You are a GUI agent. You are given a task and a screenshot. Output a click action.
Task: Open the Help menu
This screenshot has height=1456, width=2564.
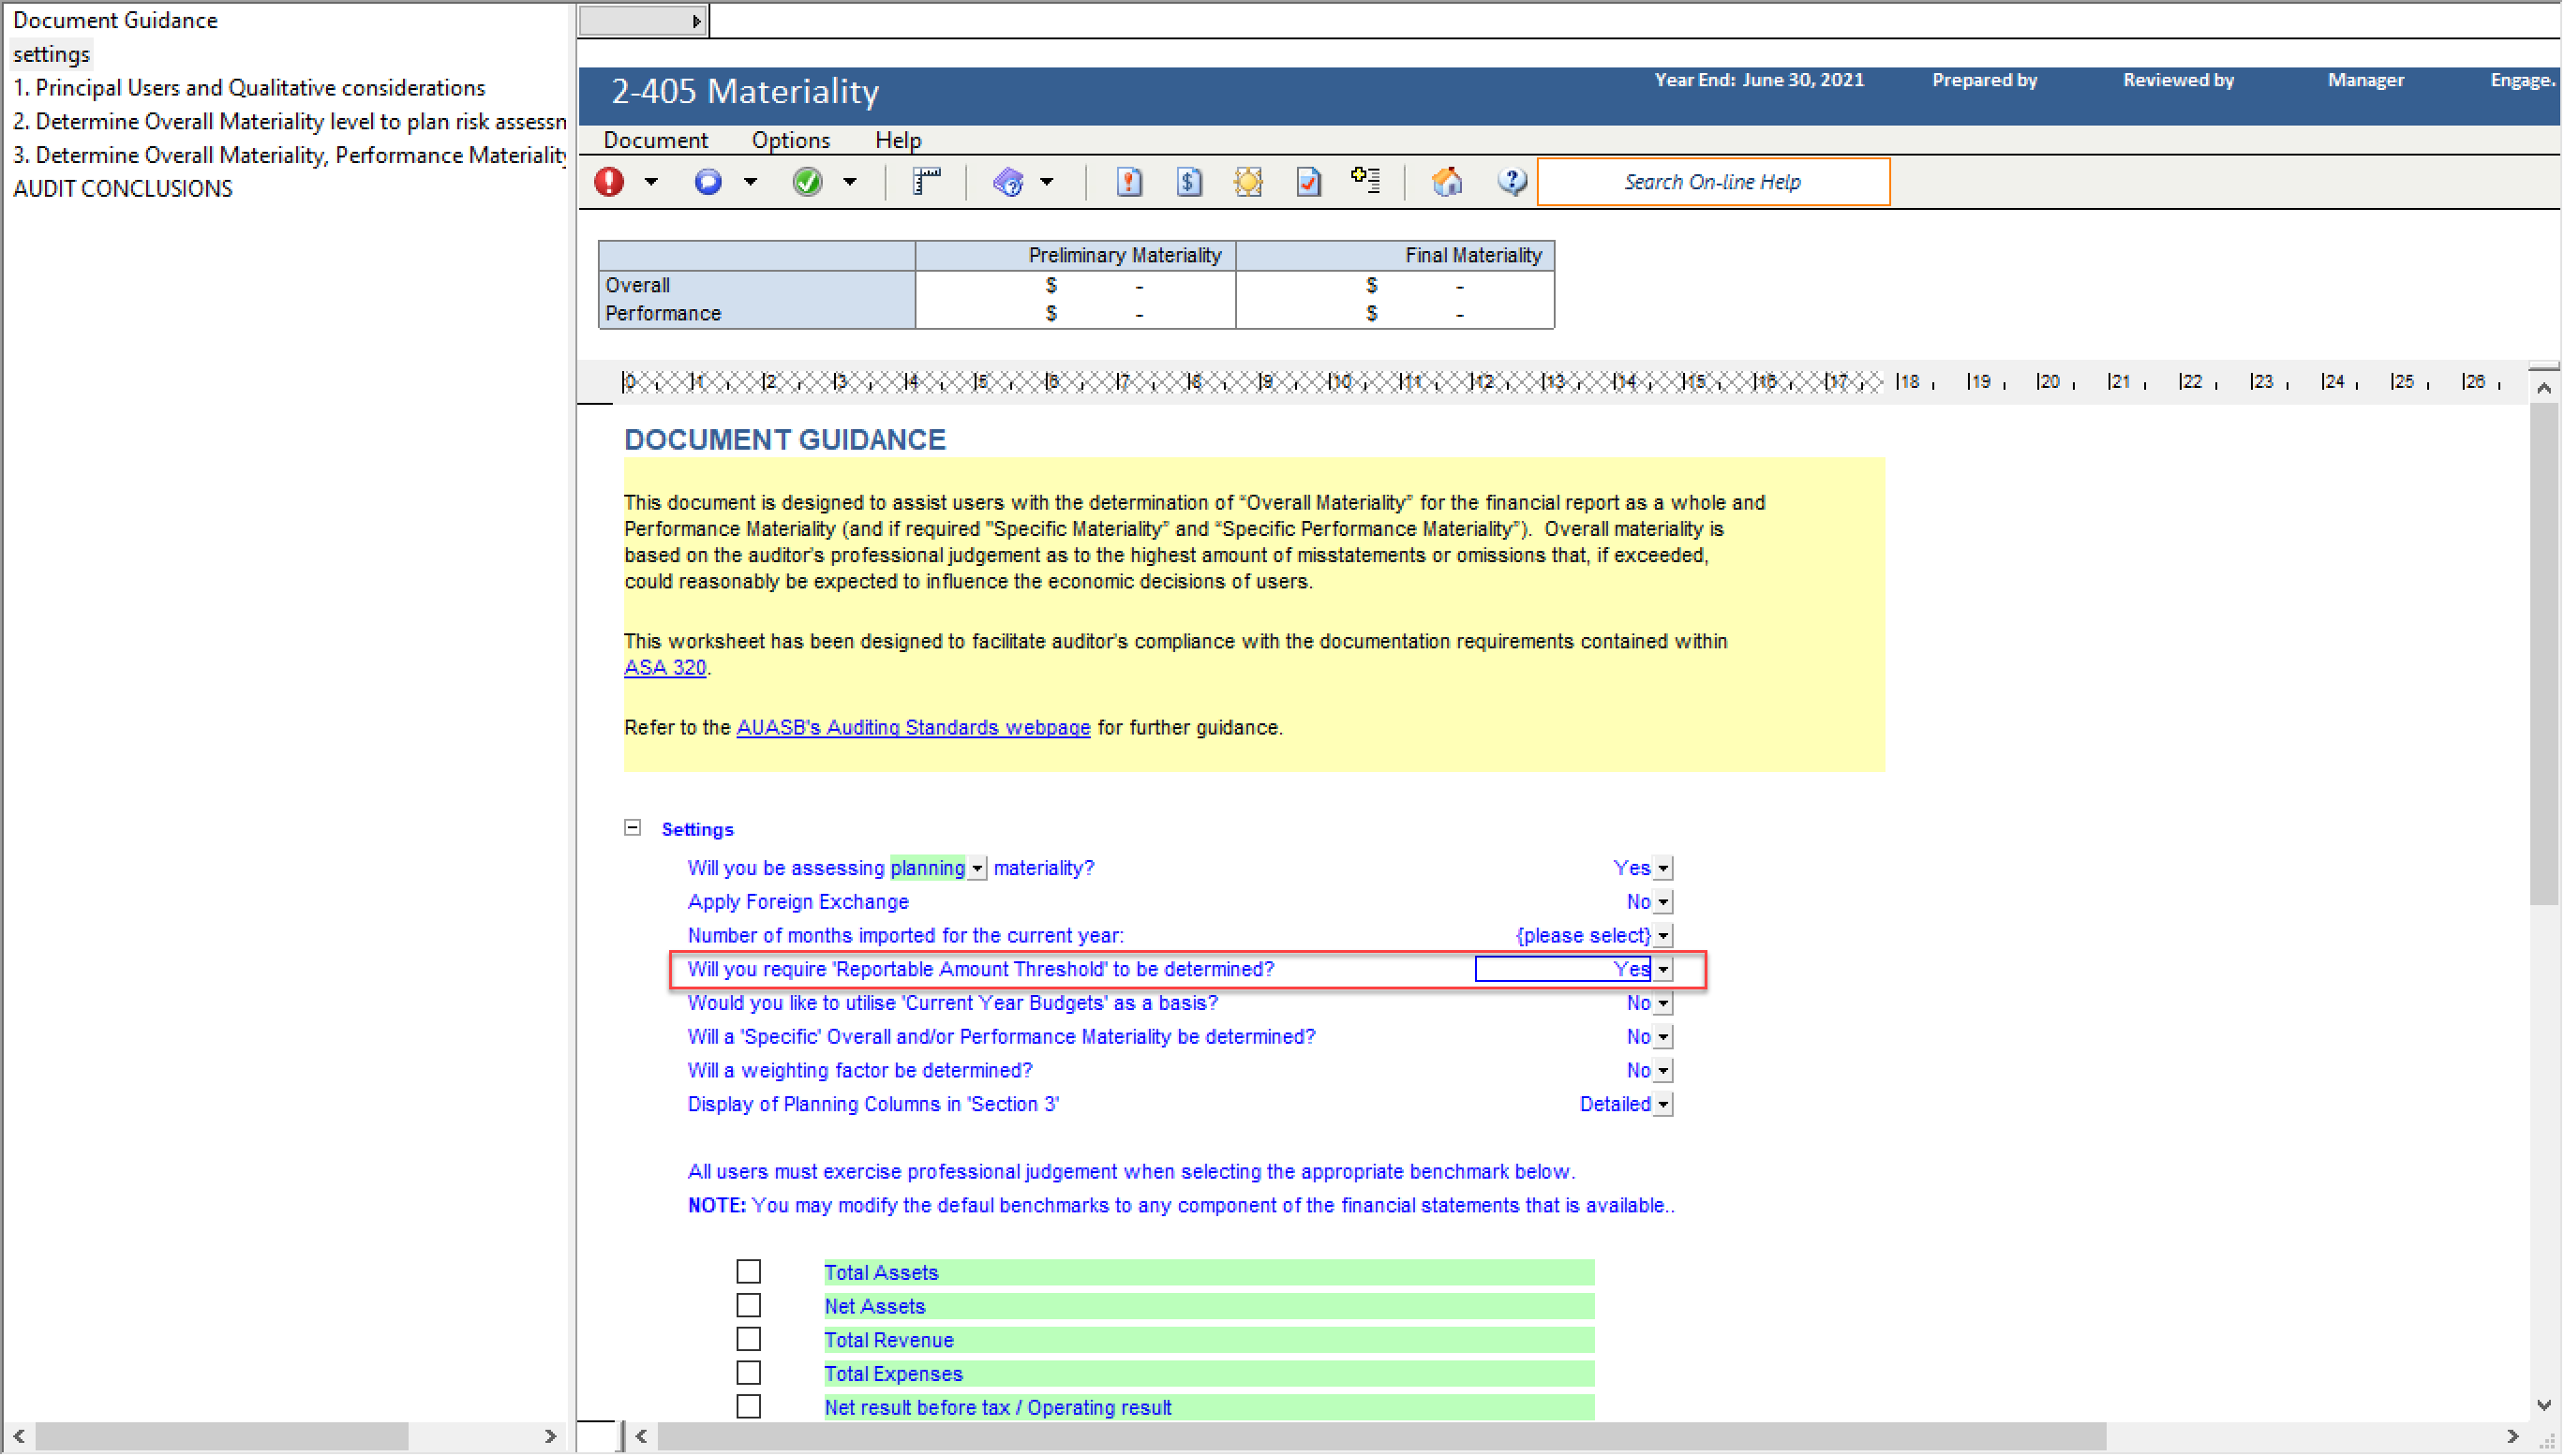pos(897,140)
